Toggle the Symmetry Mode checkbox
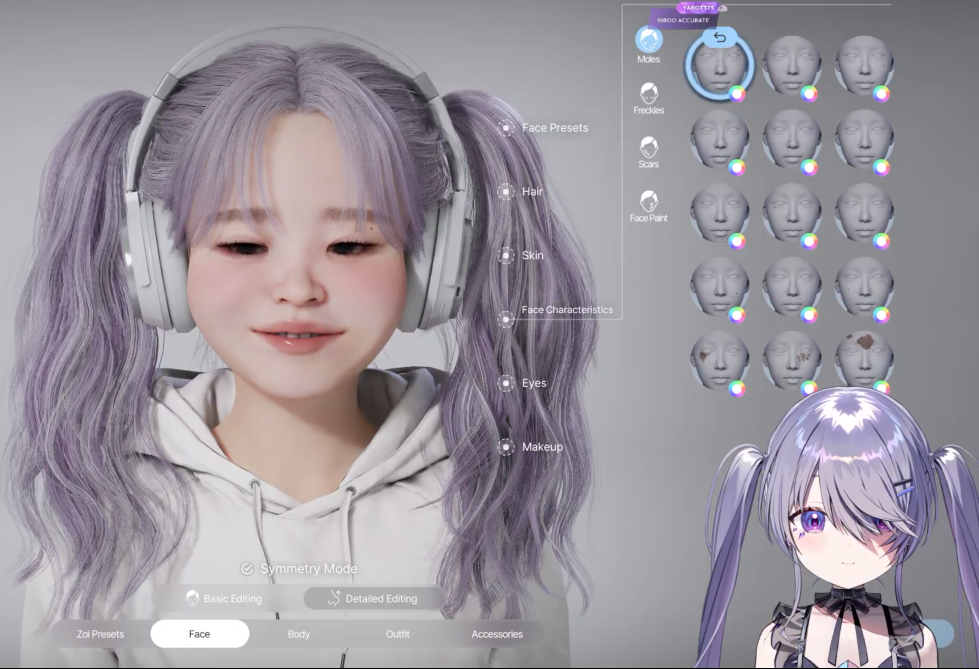The width and height of the screenshot is (979, 669). 247,569
